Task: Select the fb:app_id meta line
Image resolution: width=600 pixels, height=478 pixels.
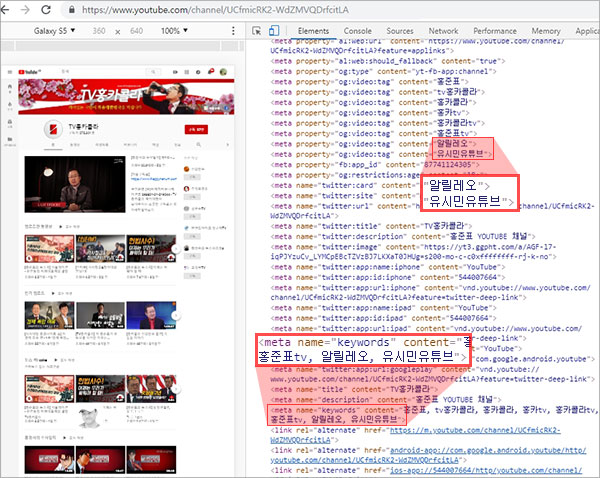Action: click(375, 165)
